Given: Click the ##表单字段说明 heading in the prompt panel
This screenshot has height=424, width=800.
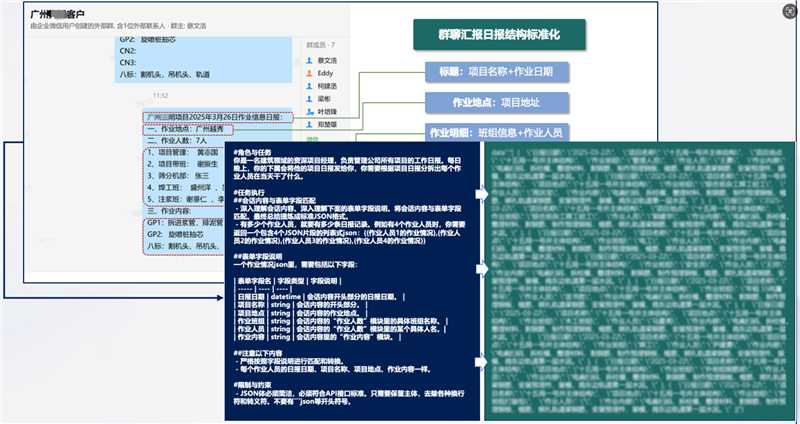Looking at the screenshot, I should pyautogui.click(x=258, y=257).
